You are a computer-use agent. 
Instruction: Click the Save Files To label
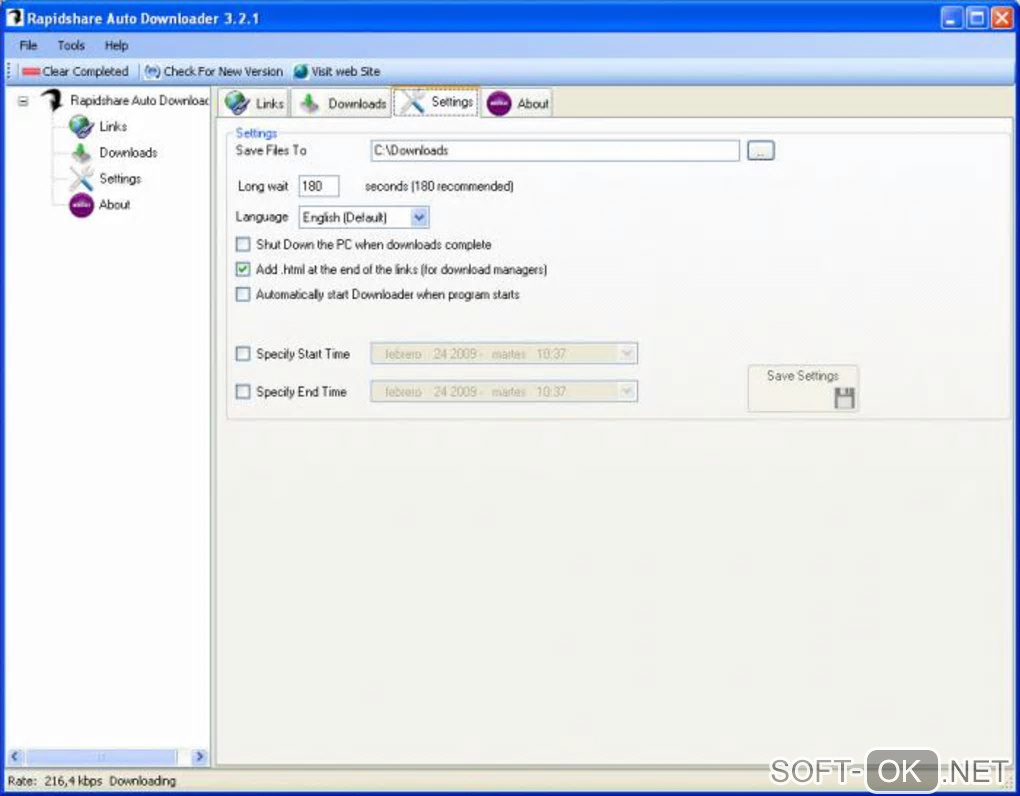point(271,151)
